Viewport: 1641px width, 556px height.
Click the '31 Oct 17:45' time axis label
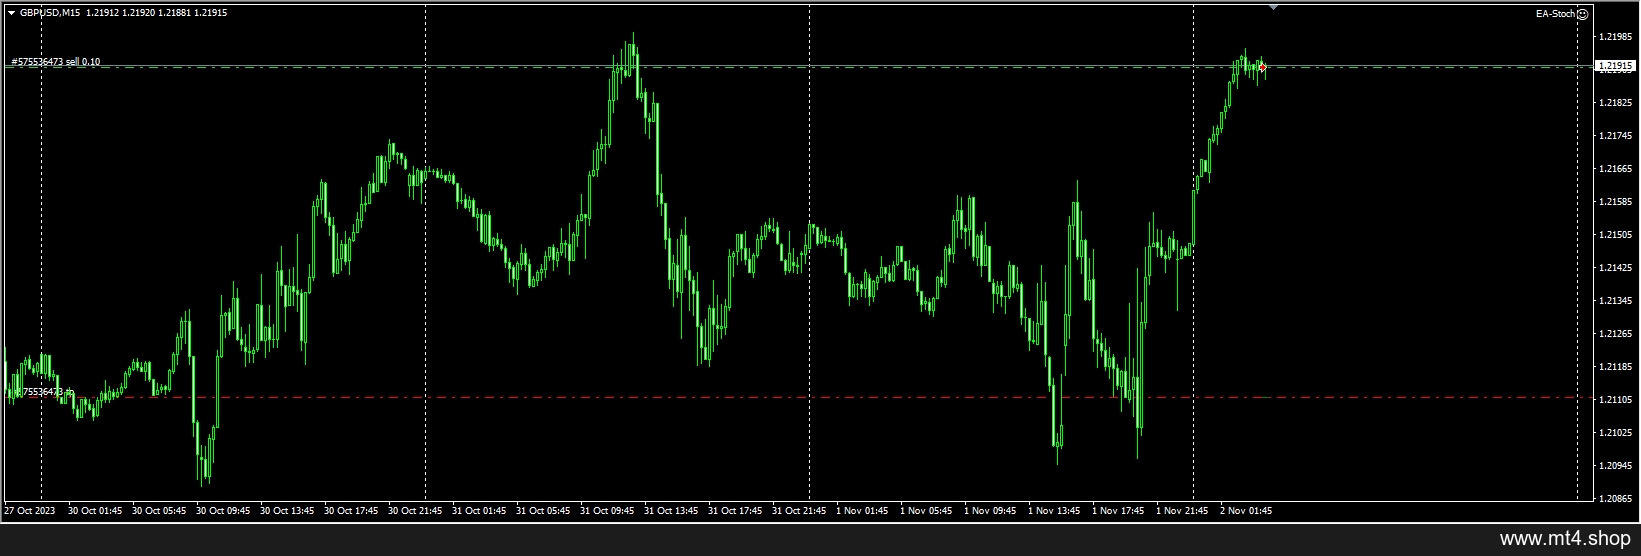tap(735, 511)
